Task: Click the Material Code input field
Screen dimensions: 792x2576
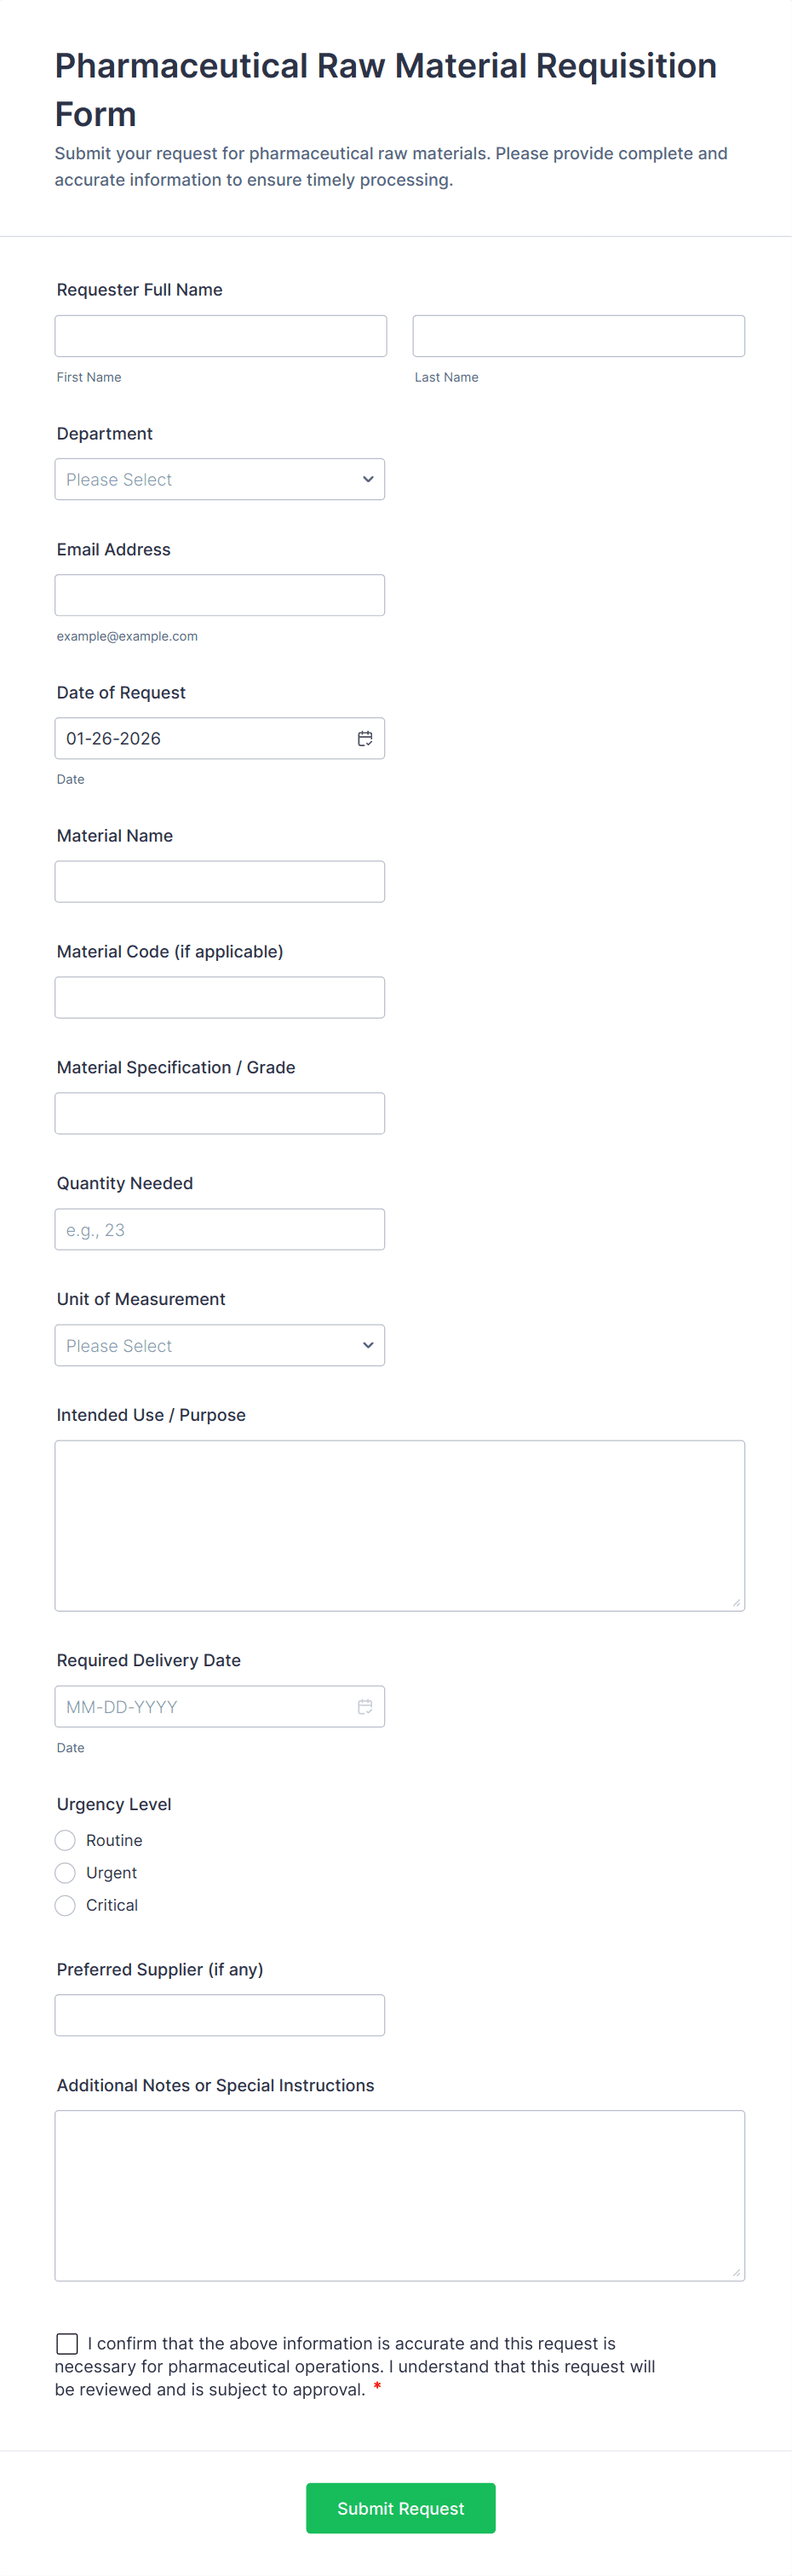Action: click(x=220, y=997)
